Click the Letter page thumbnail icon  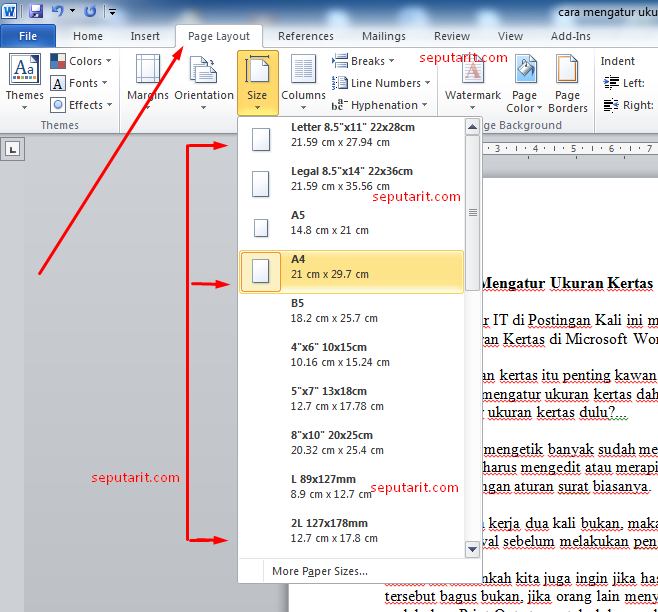(x=261, y=139)
